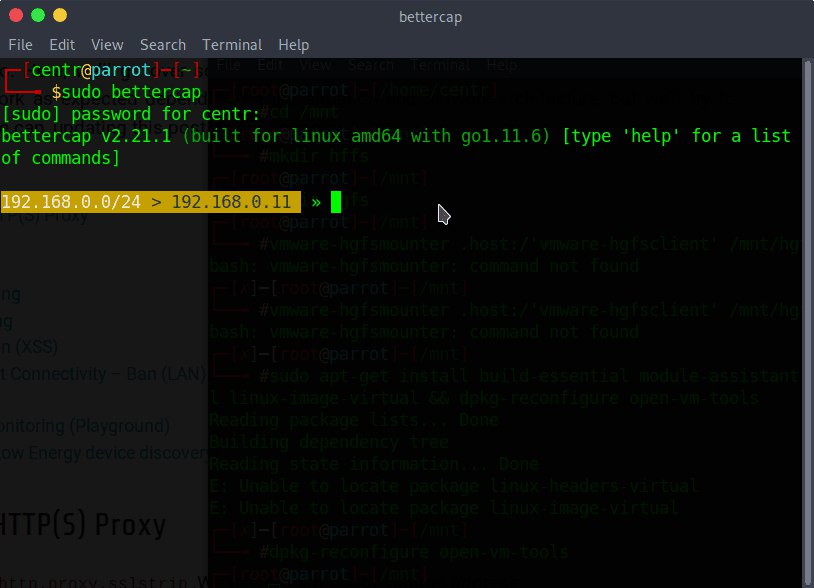Open the Help menu
The width and height of the screenshot is (814, 588).
[293, 45]
